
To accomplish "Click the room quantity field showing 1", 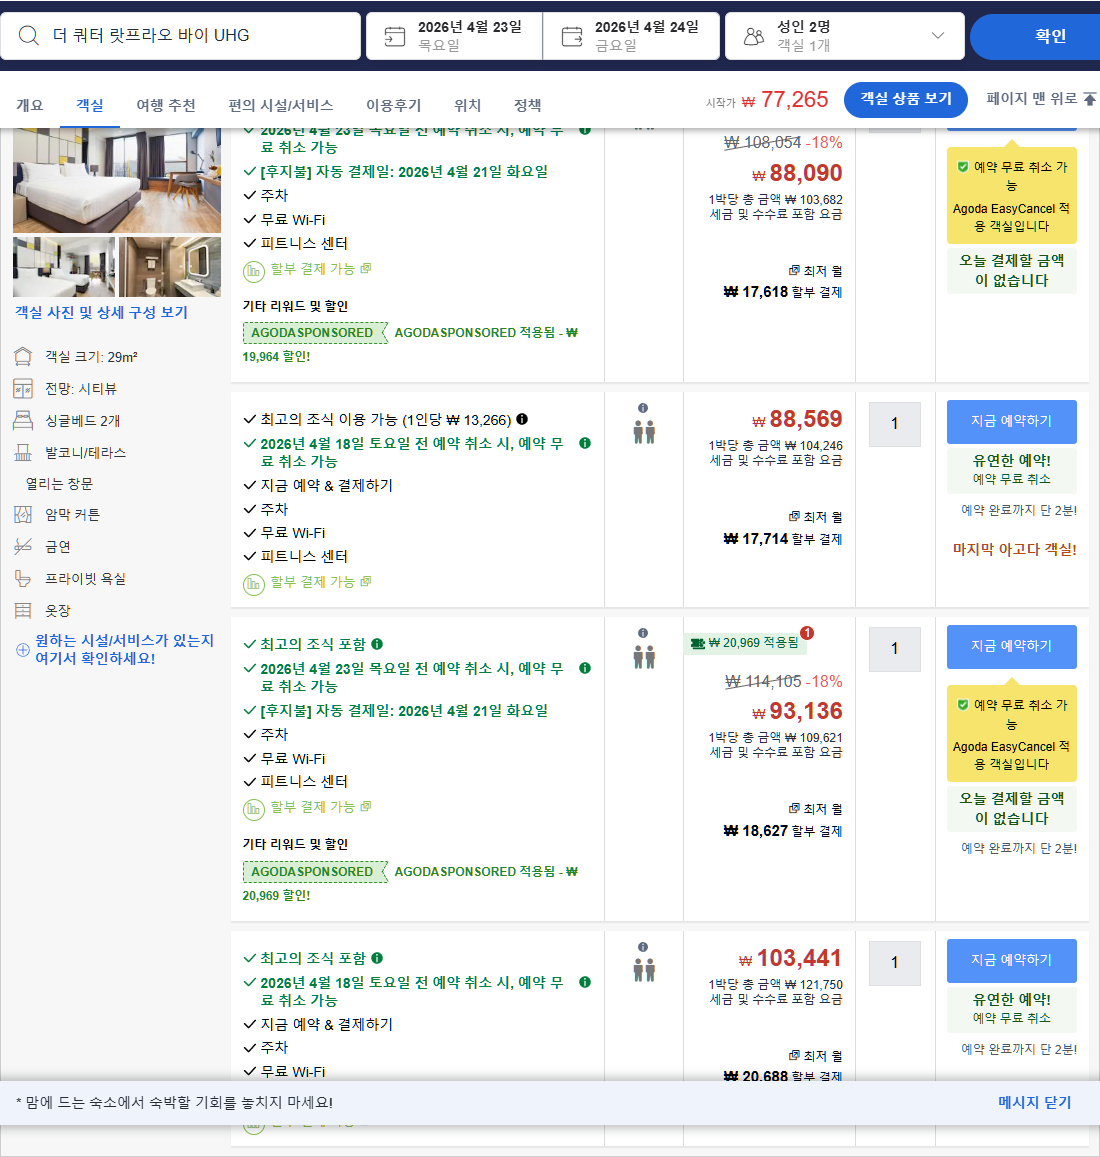I will pos(894,425).
